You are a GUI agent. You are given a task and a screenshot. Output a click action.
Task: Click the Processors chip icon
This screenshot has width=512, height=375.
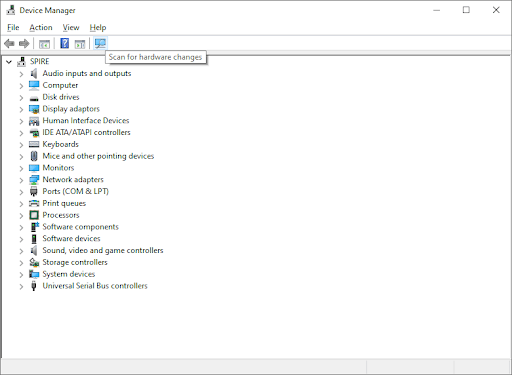pyautogui.click(x=34, y=215)
